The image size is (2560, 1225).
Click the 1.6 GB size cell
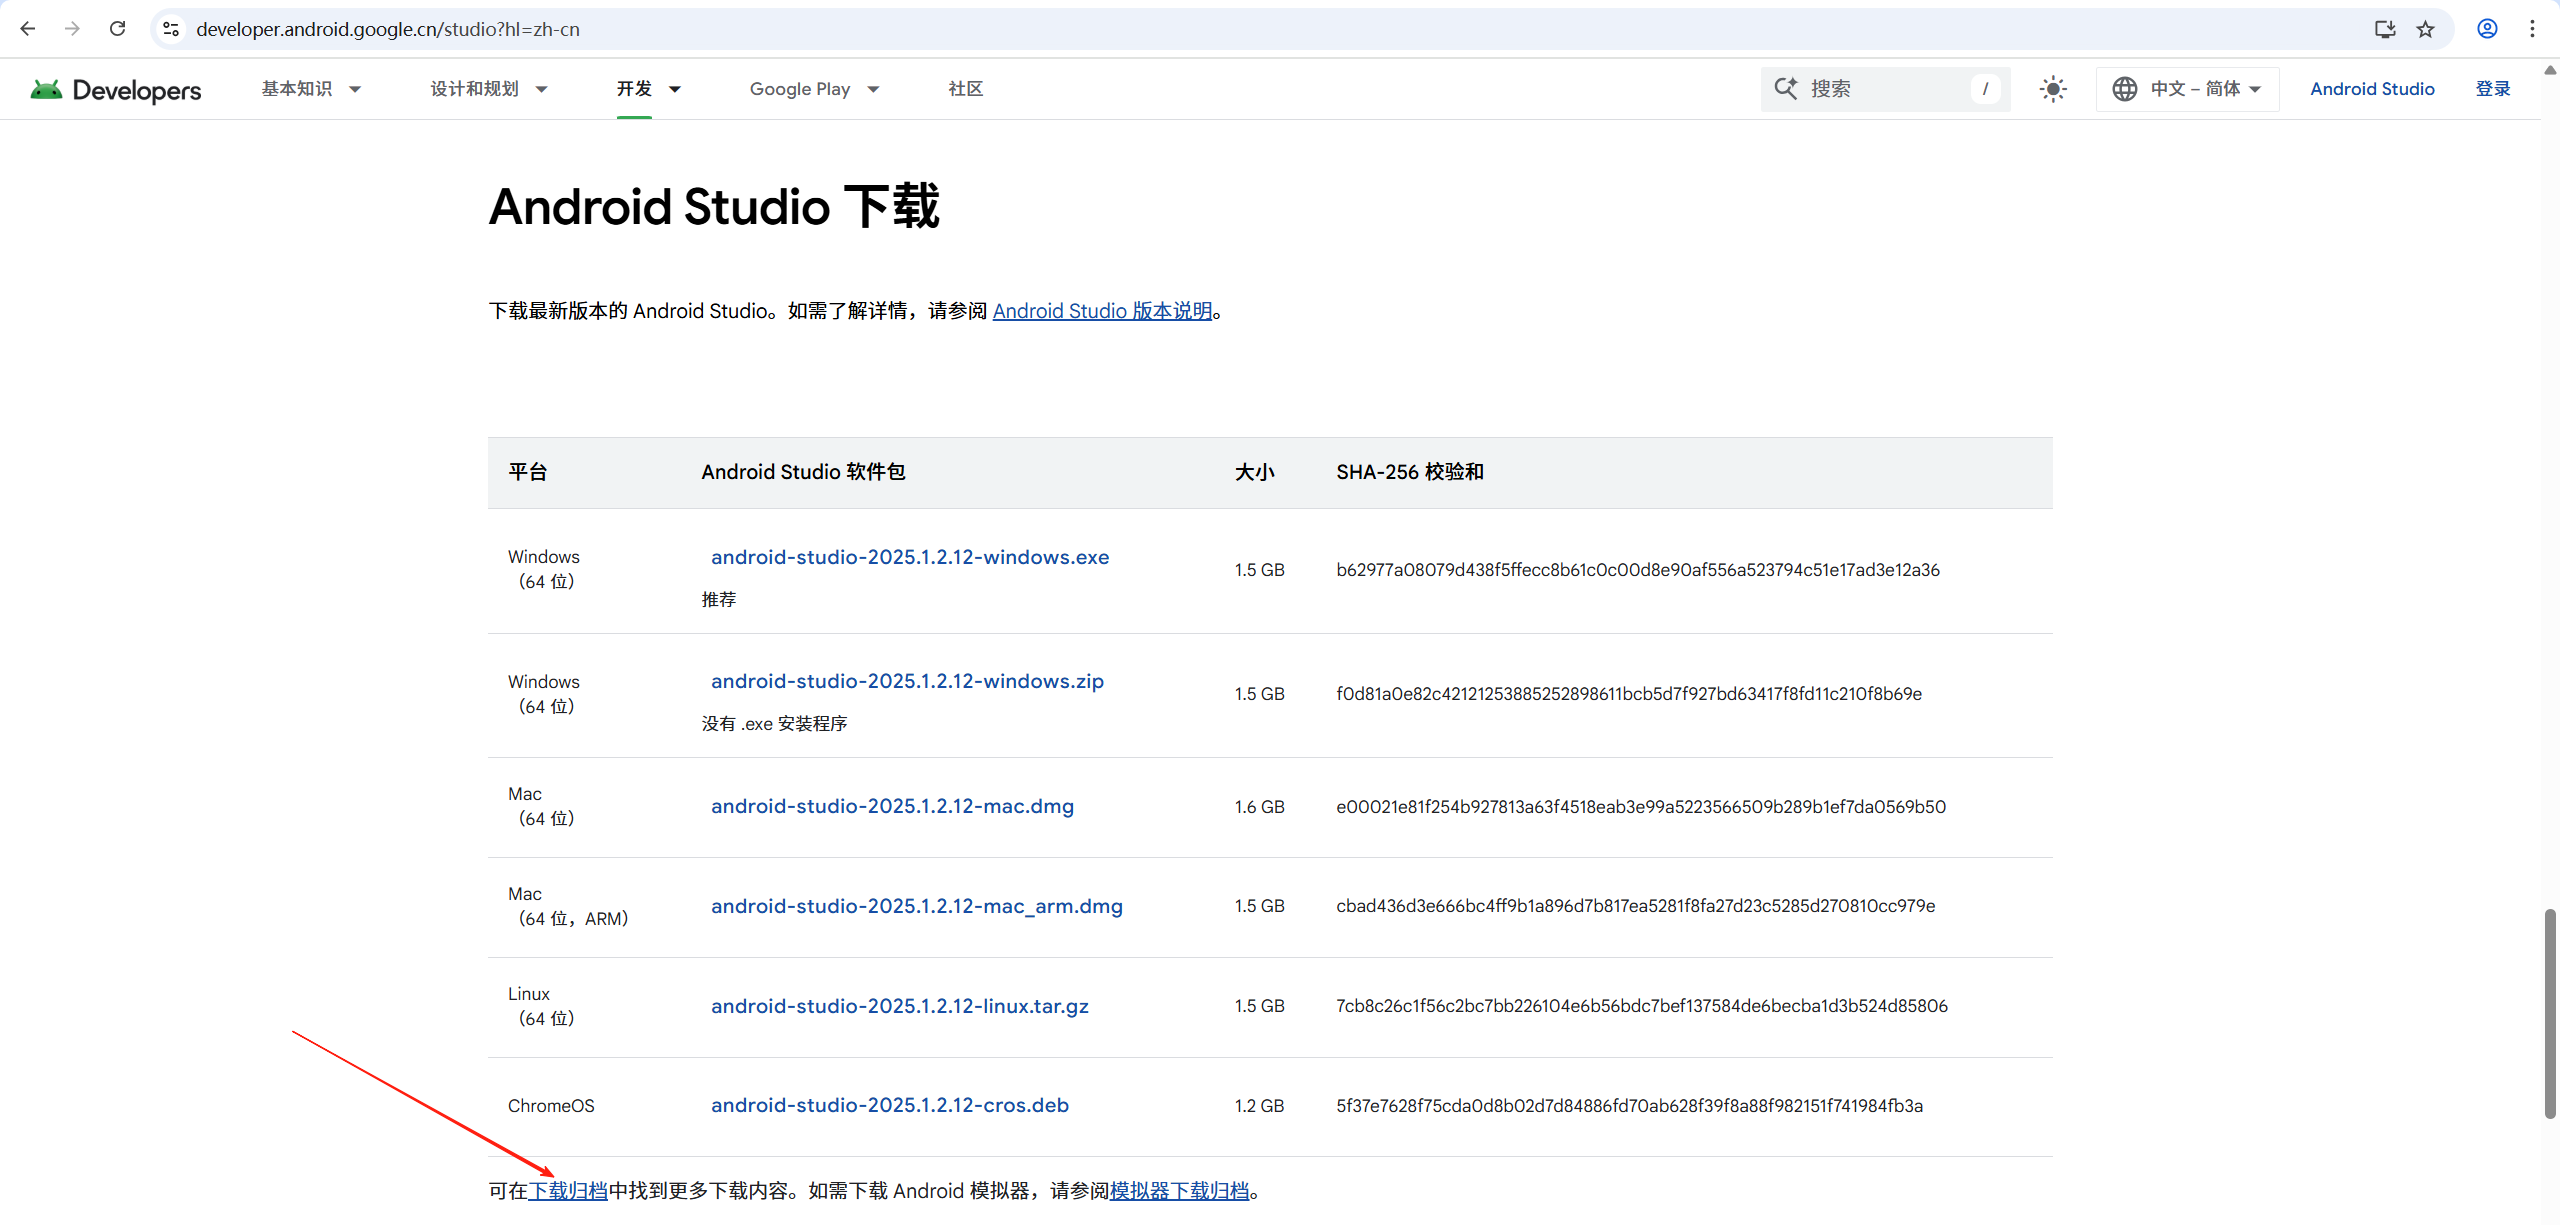pyautogui.click(x=1259, y=807)
